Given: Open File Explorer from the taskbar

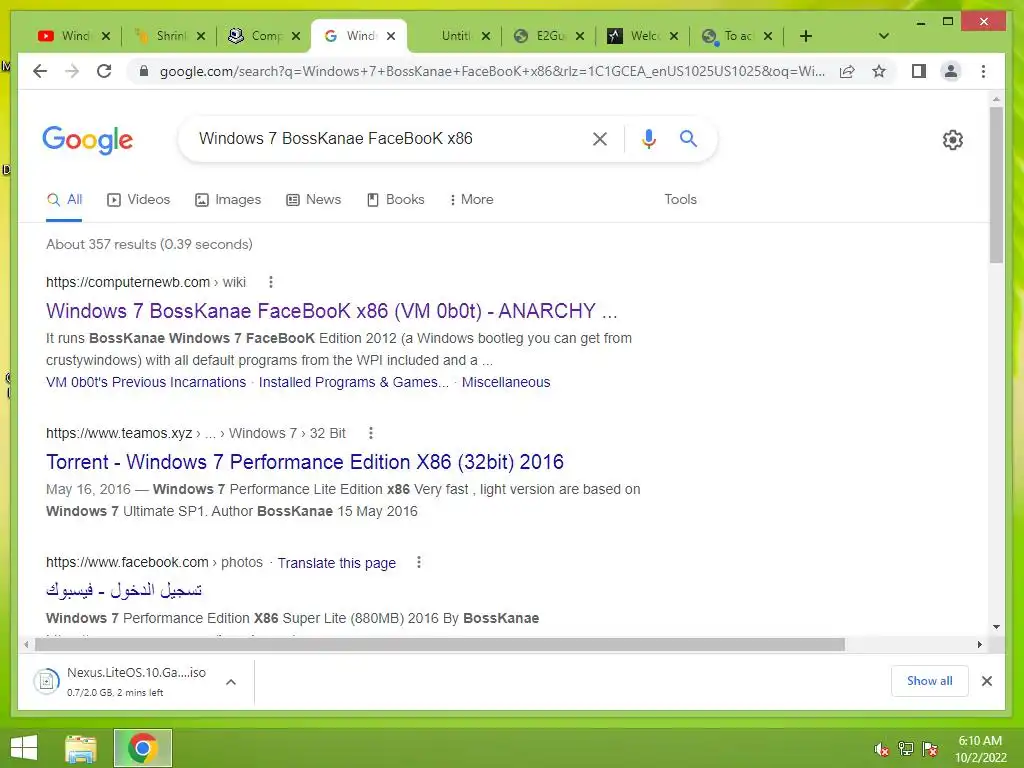Looking at the screenshot, I should tap(81, 748).
